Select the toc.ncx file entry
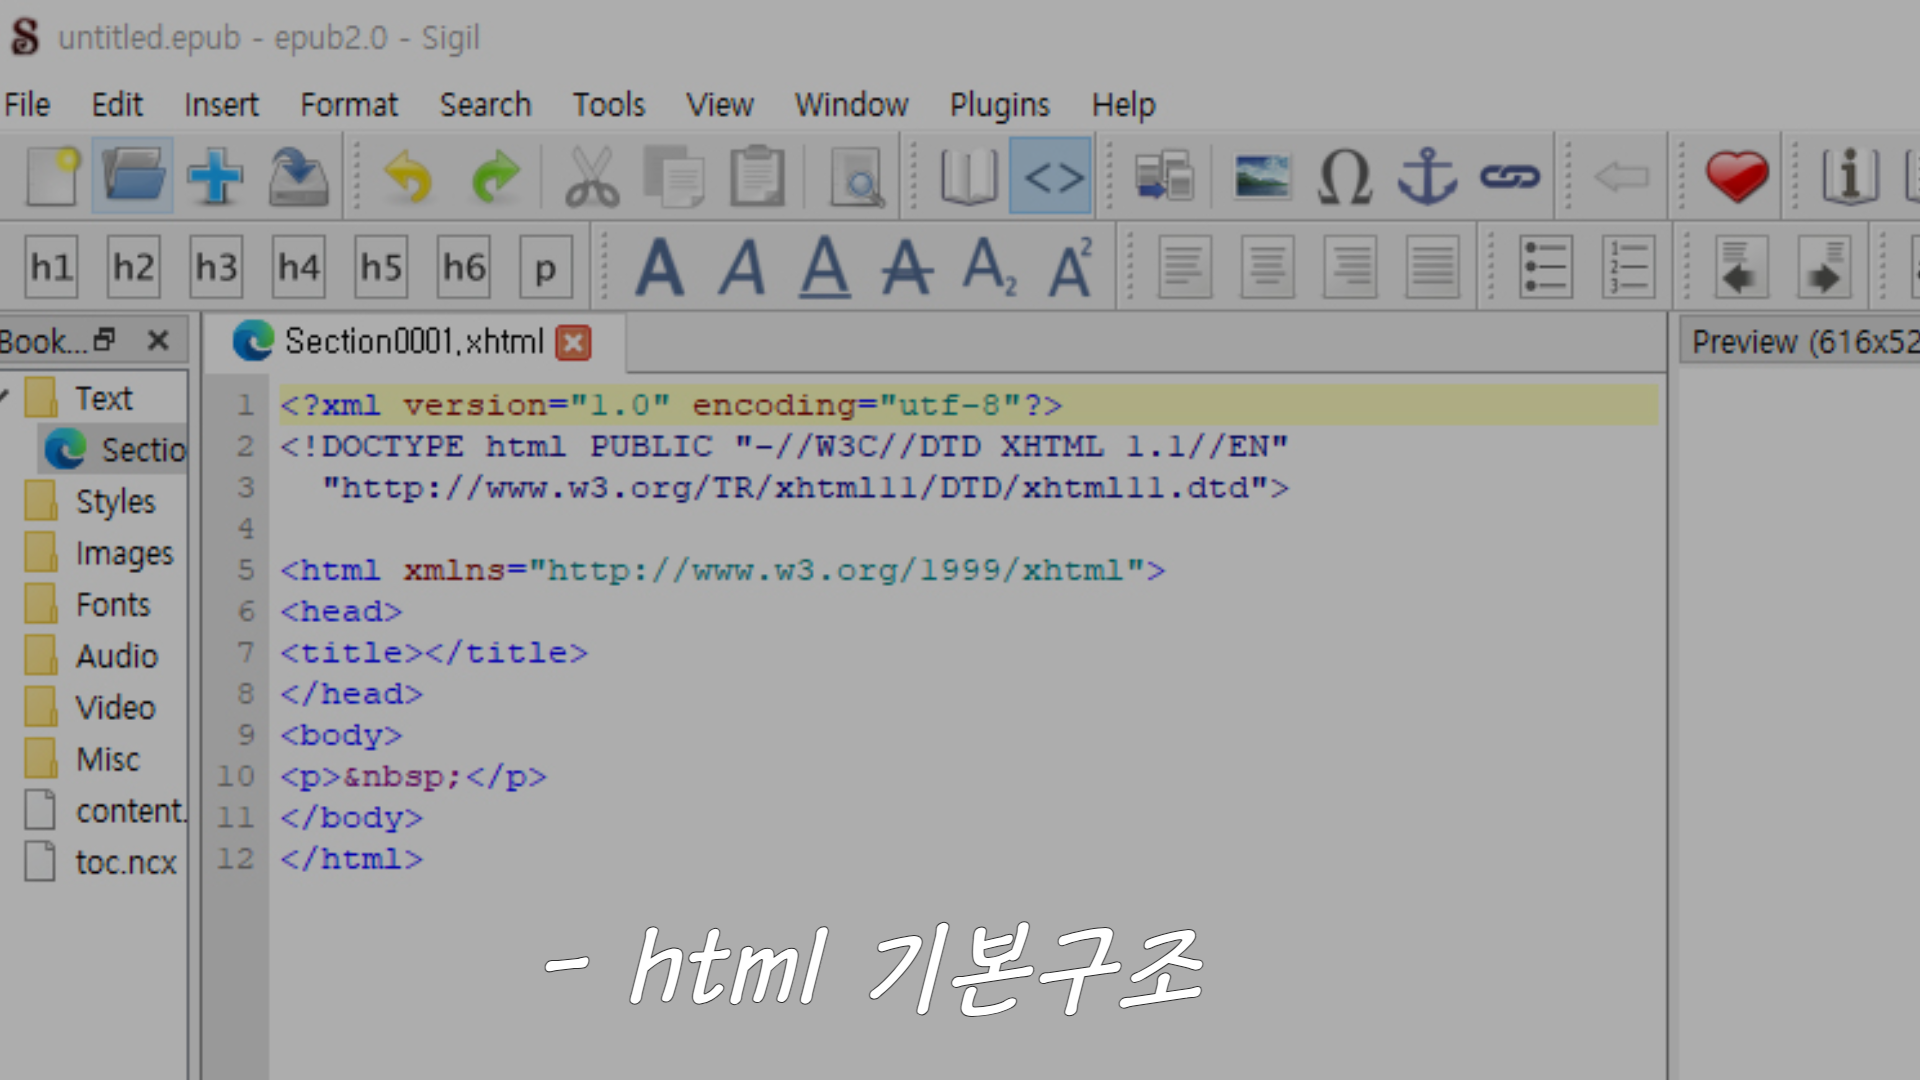The image size is (1920, 1080). tap(125, 862)
